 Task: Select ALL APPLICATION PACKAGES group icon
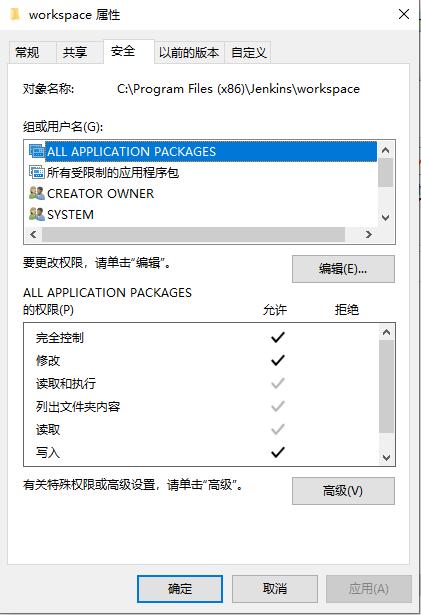point(37,151)
